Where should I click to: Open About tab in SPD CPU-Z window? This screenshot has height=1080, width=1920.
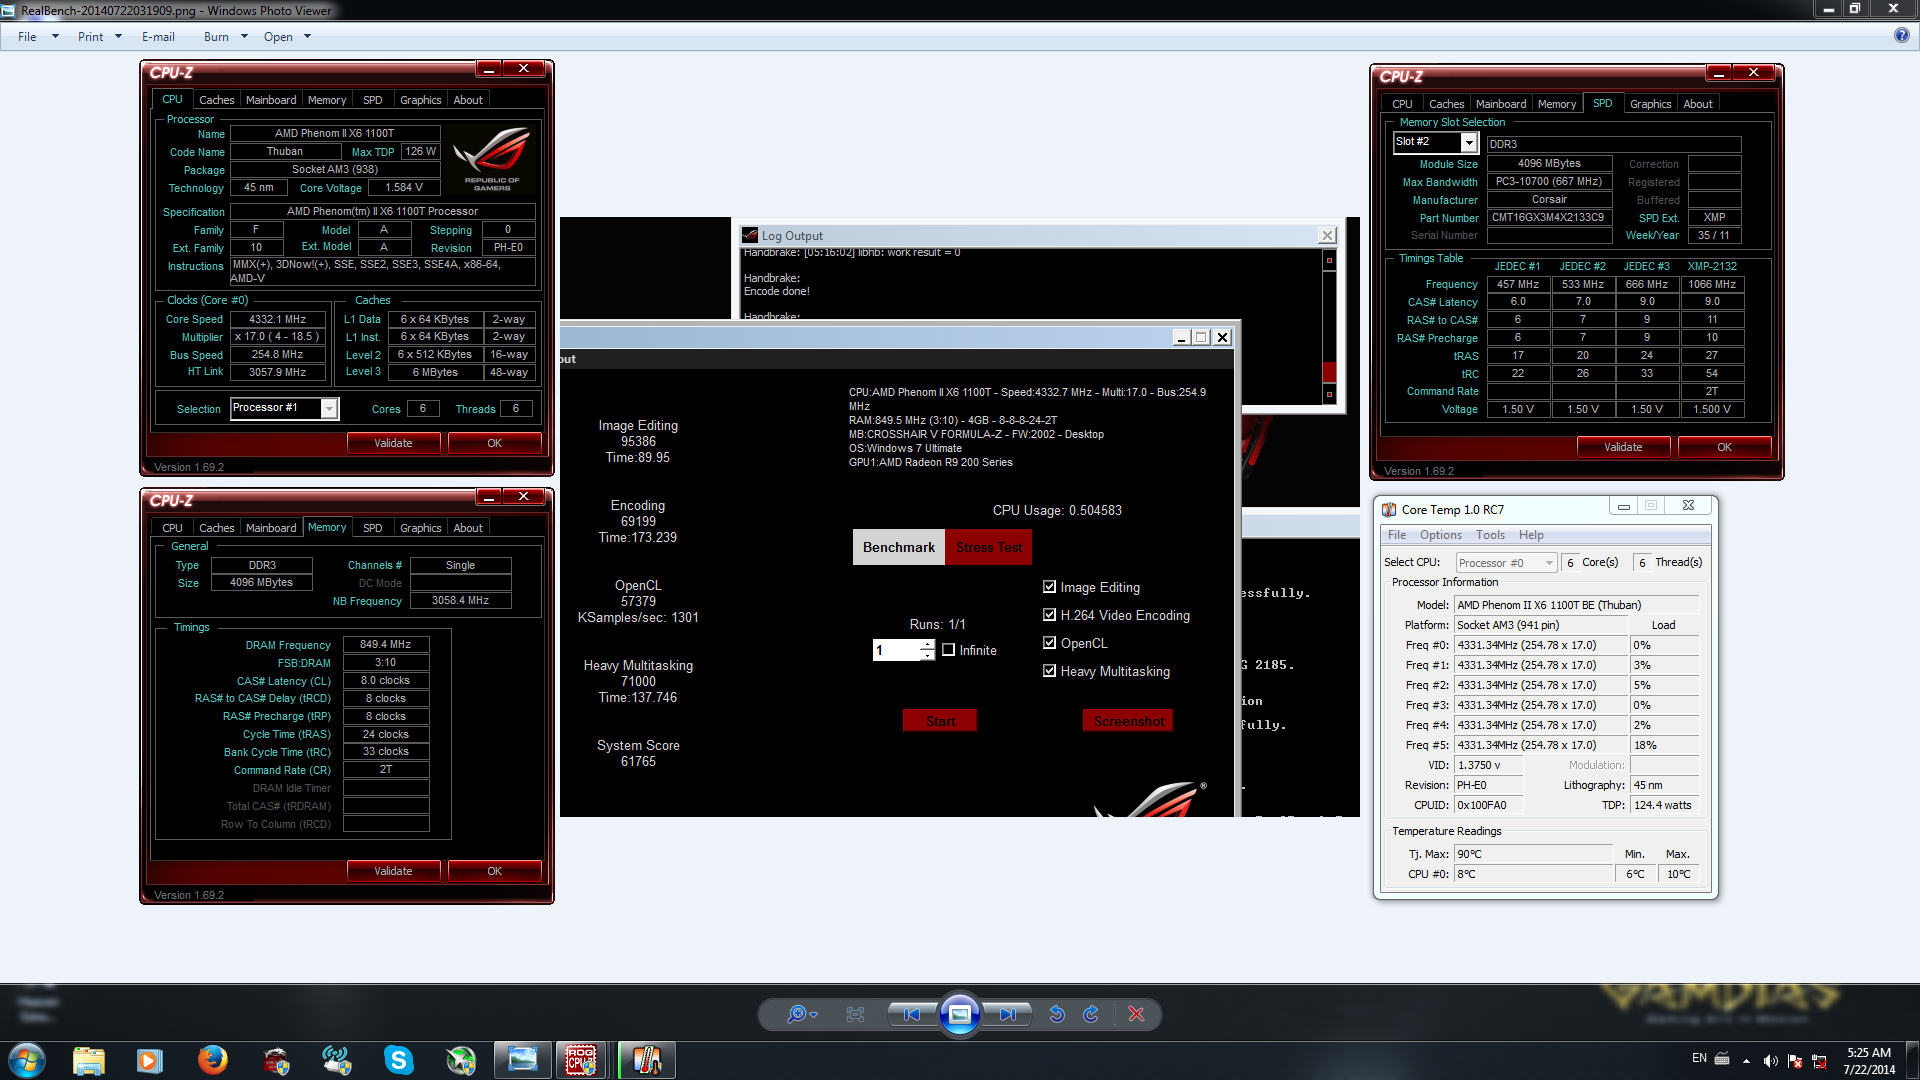1697,104
